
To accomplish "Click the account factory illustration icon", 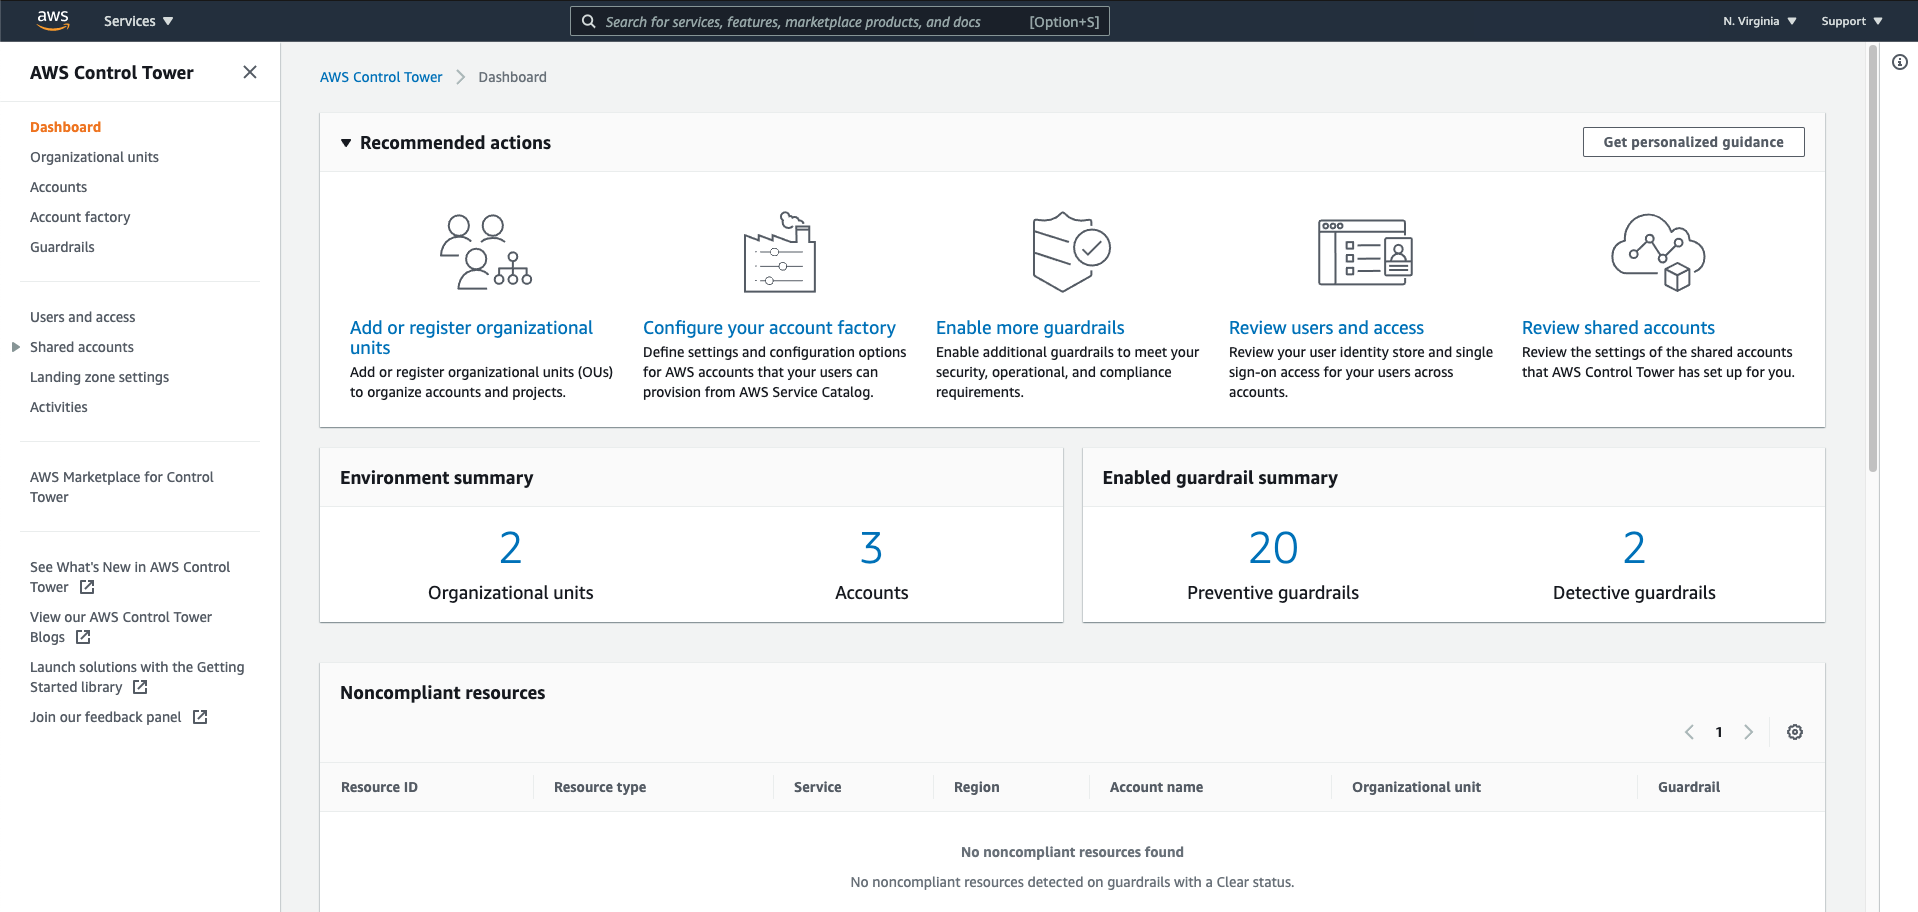I will point(780,252).
